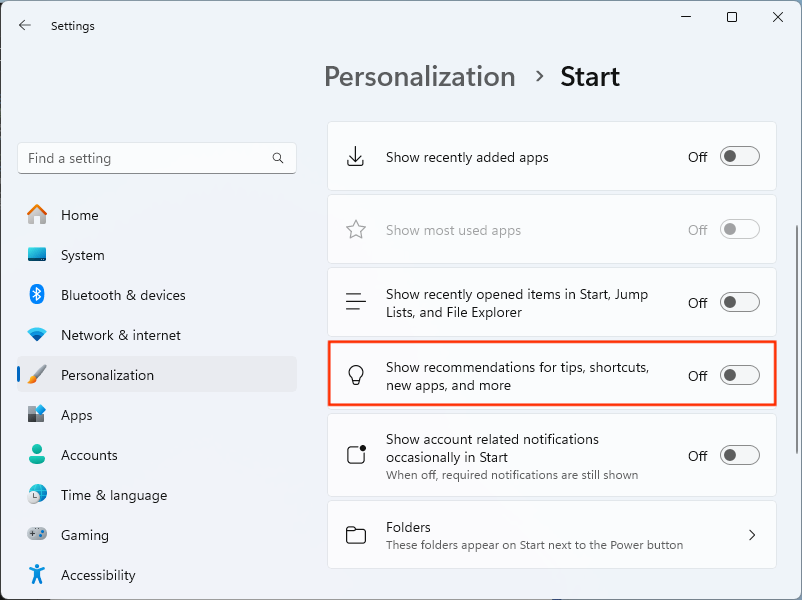
Task: Open the System settings category
Action: pos(82,255)
